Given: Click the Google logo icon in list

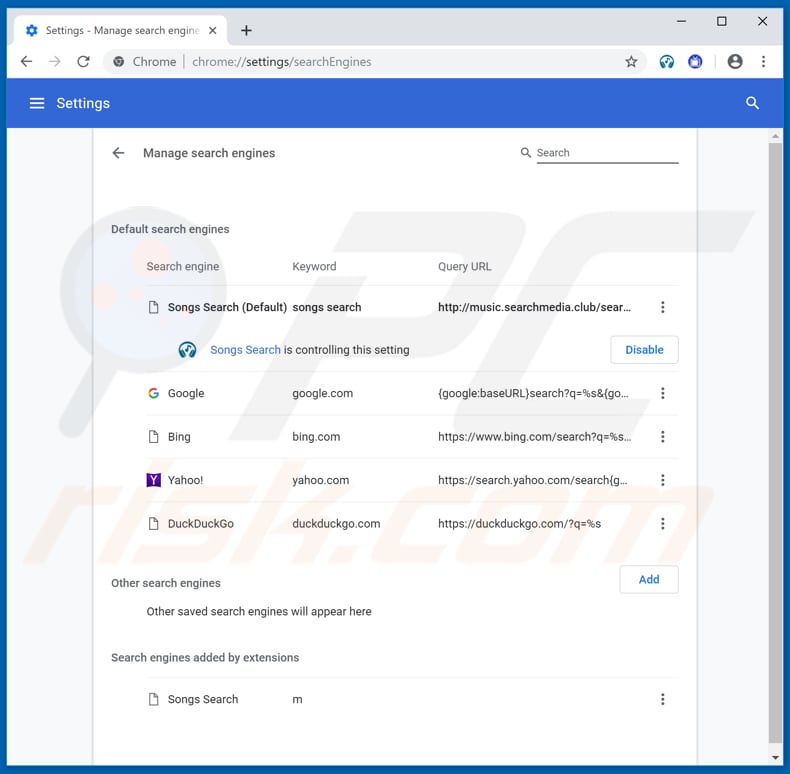Looking at the screenshot, I should [154, 393].
